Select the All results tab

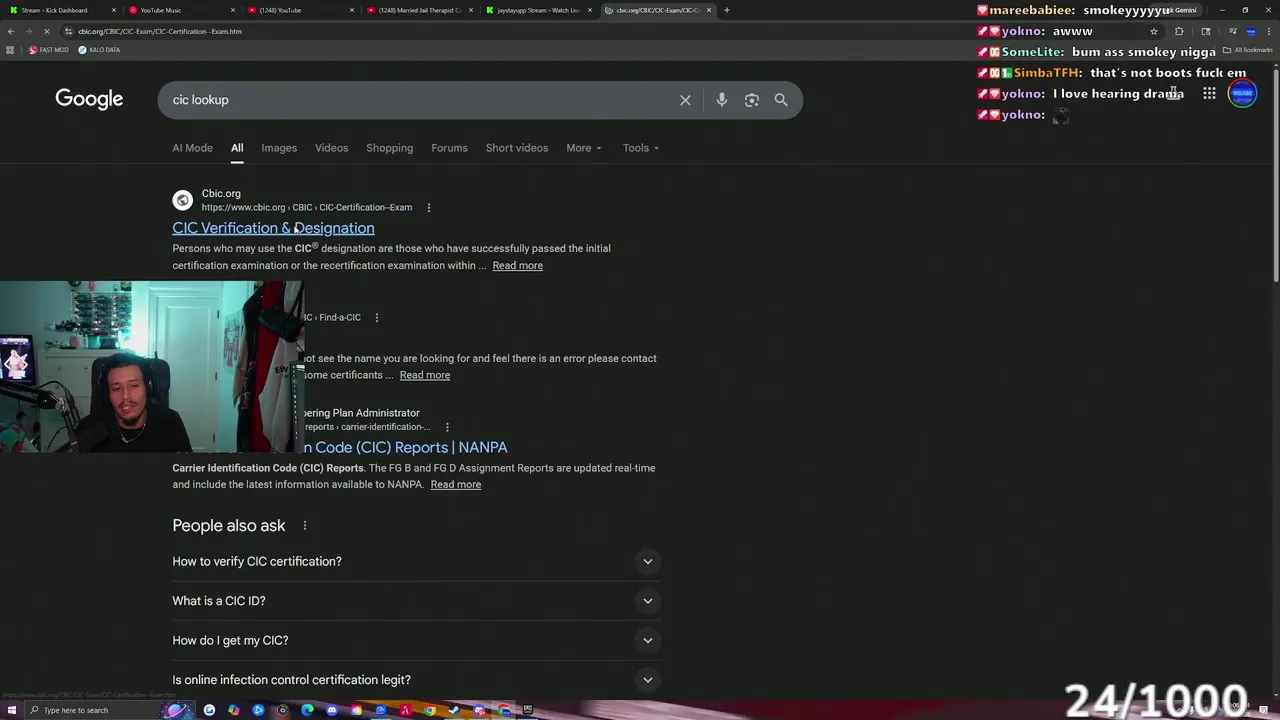tap(237, 148)
